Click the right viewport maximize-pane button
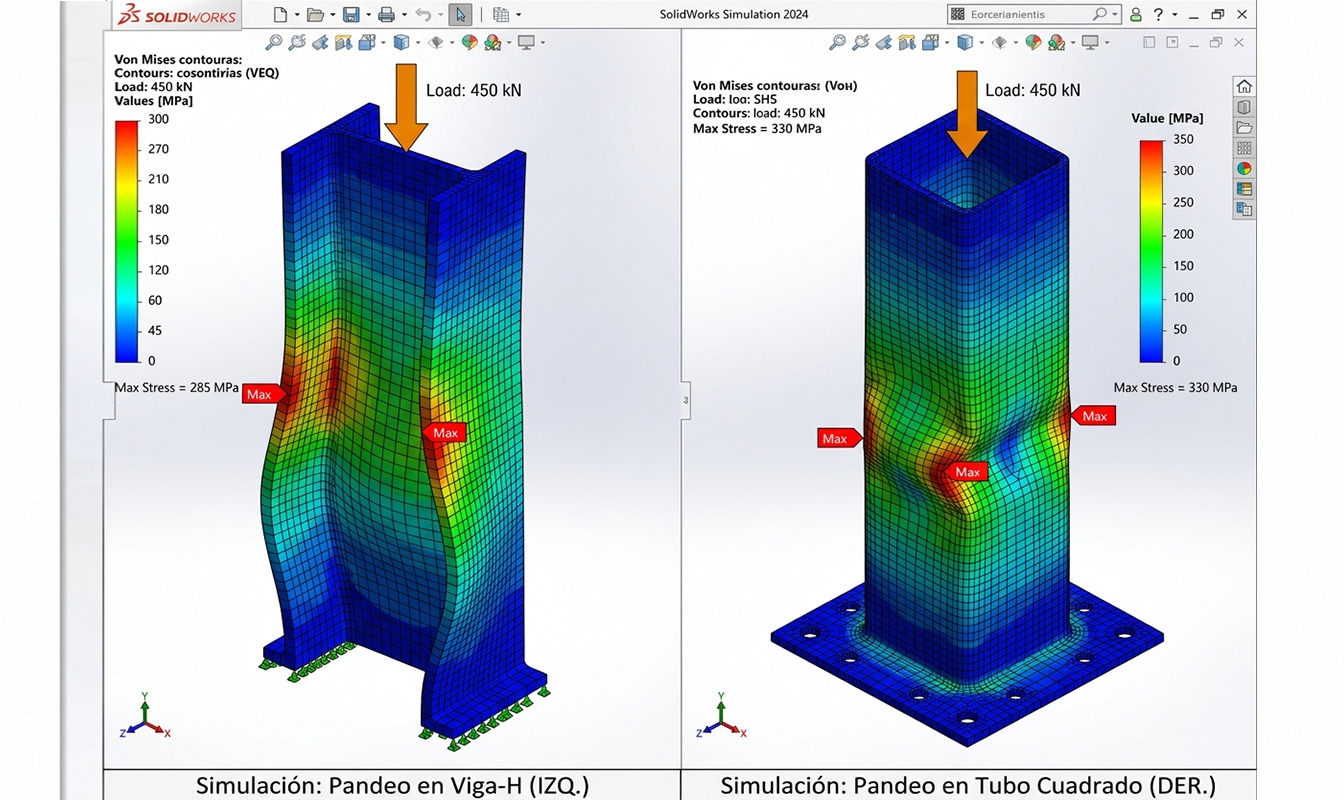This screenshot has width=1344, height=800. (x=1172, y=42)
